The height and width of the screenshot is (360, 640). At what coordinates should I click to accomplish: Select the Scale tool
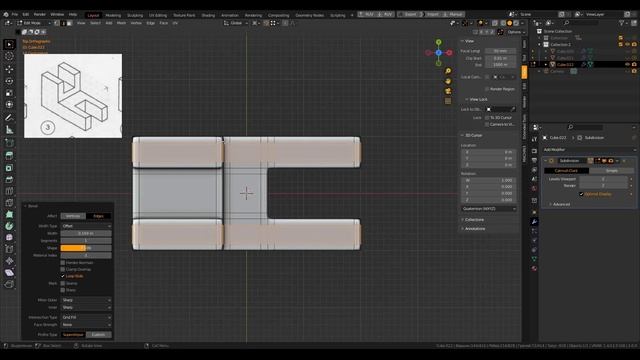click(9, 93)
